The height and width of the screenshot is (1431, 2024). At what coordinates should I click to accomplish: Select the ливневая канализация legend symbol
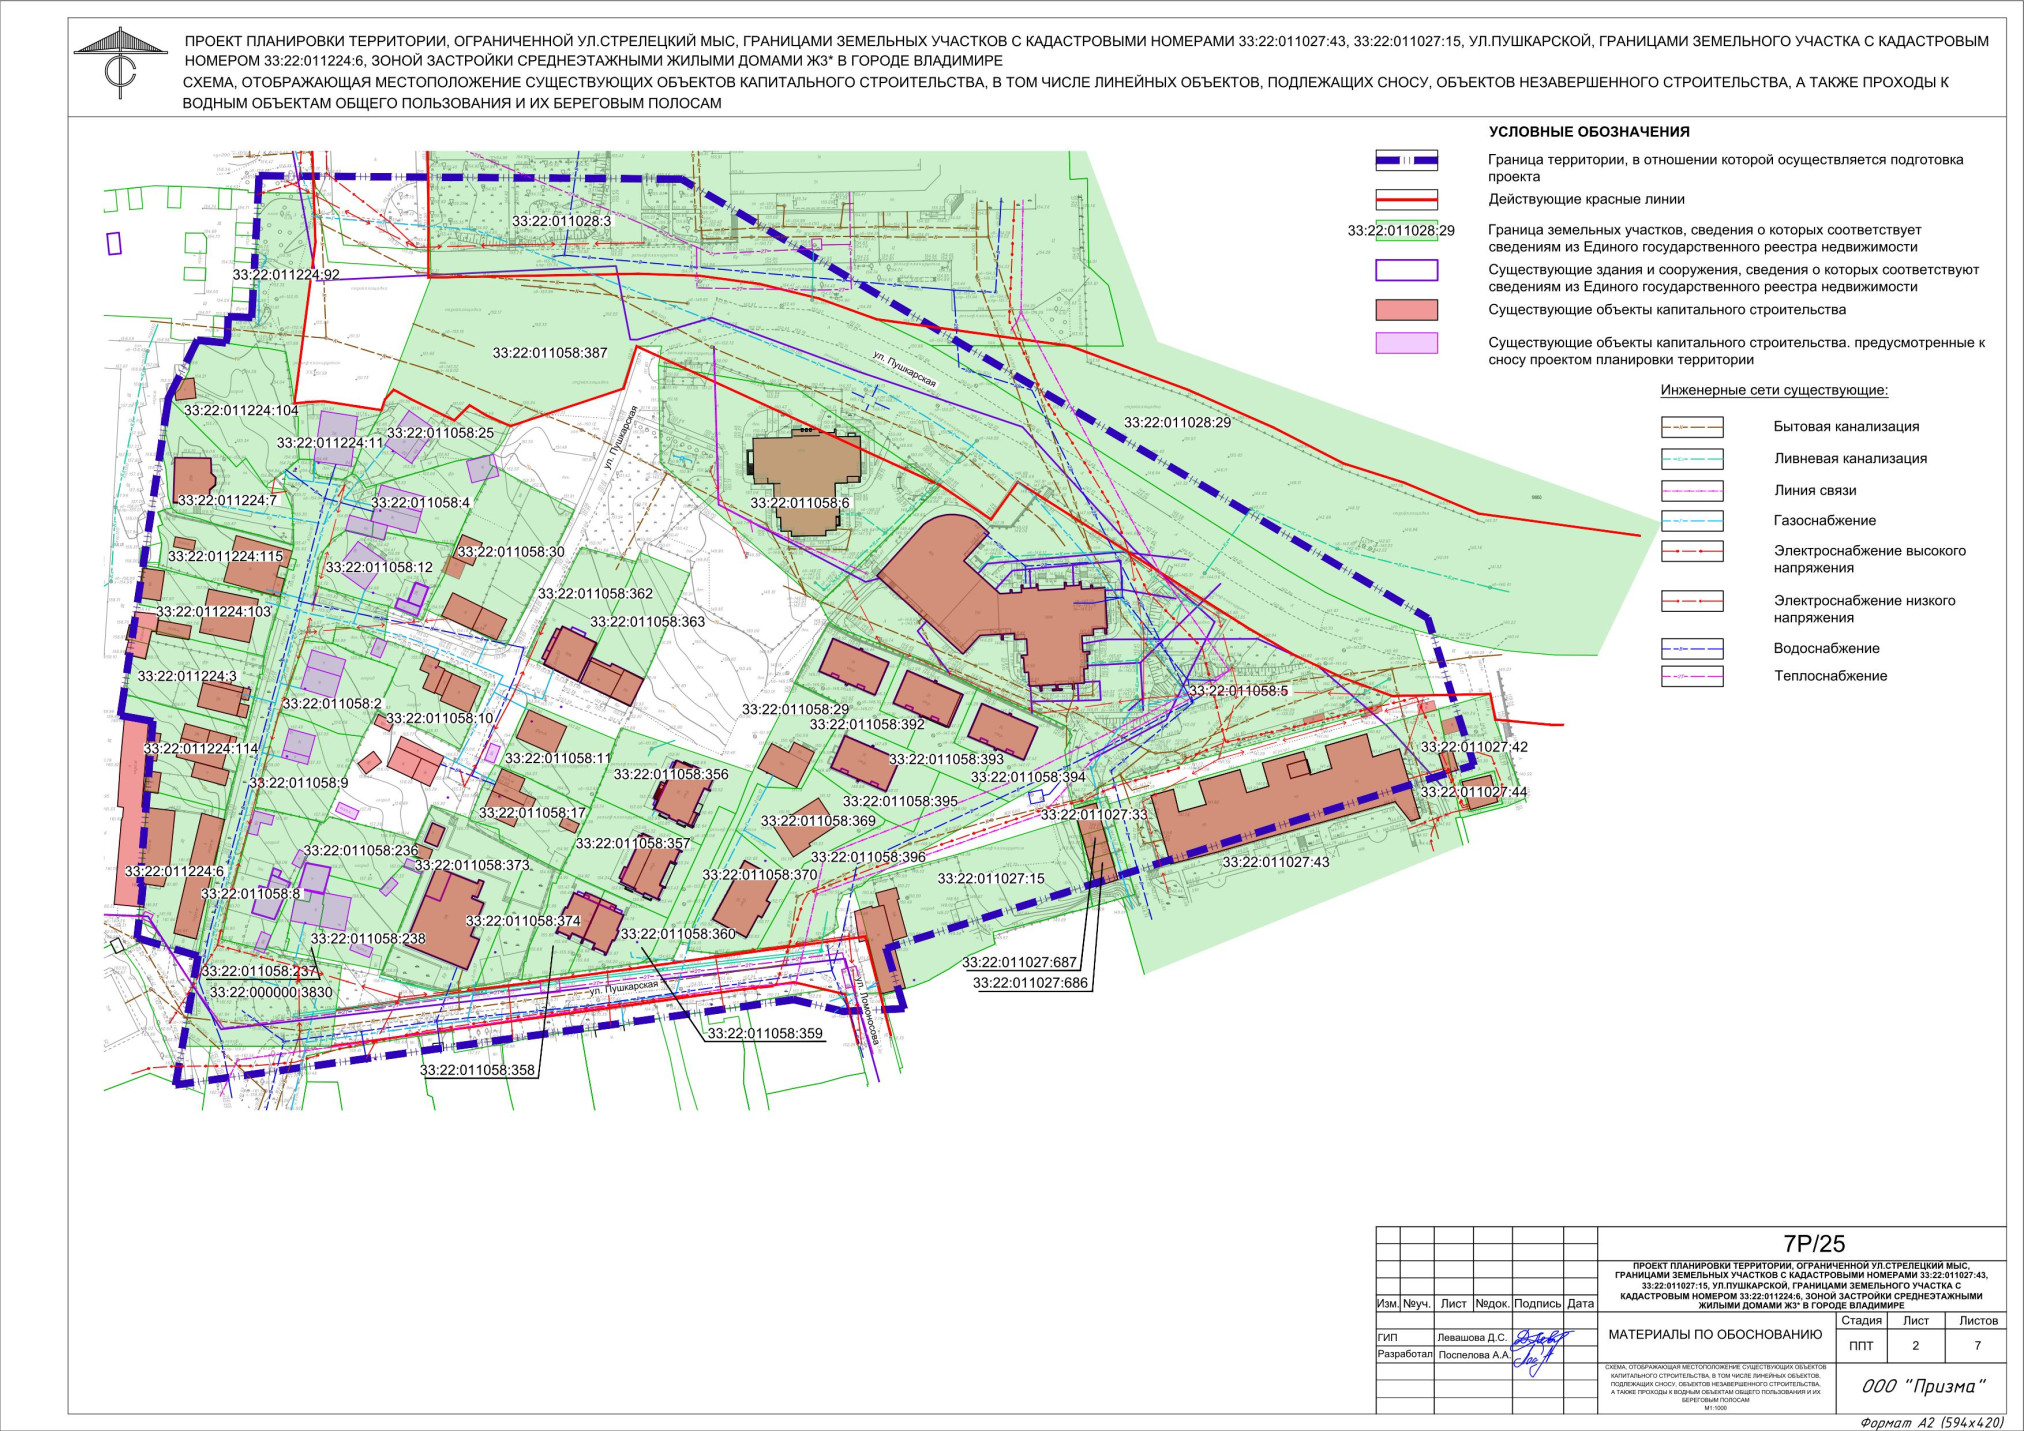pyautogui.click(x=1693, y=459)
